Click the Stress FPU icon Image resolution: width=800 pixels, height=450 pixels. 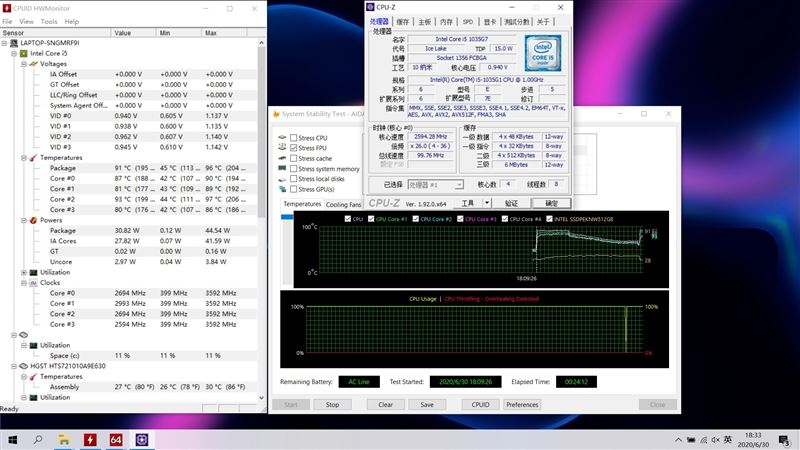(282, 147)
